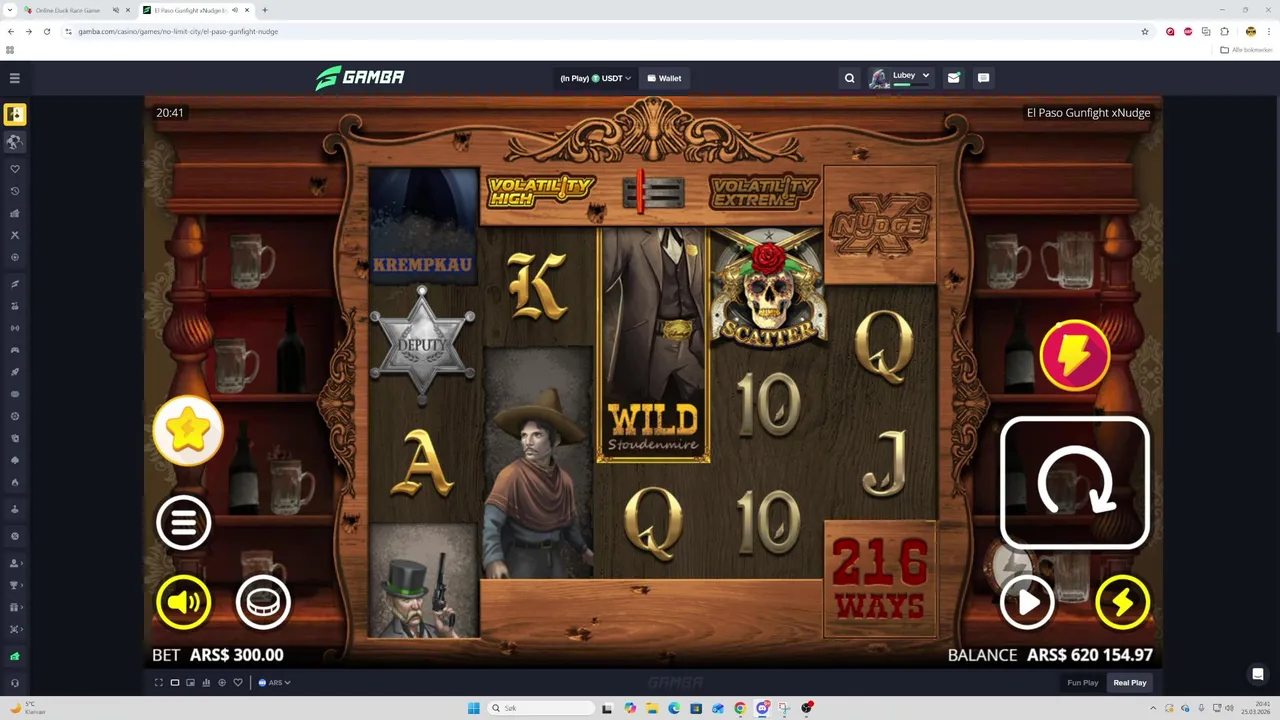This screenshot has width=1280, height=720.
Task: Switch to Fun Play mode
Action: point(1083,683)
